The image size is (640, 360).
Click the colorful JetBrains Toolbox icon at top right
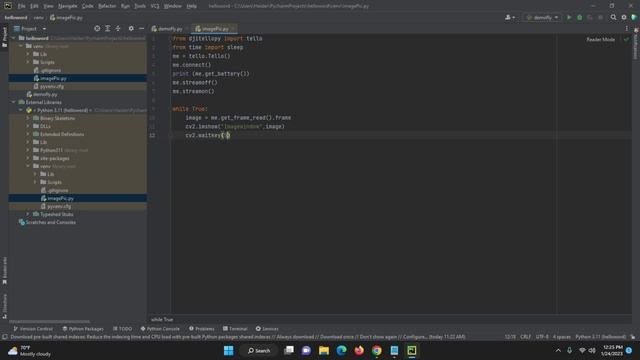click(x=634, y=18)
